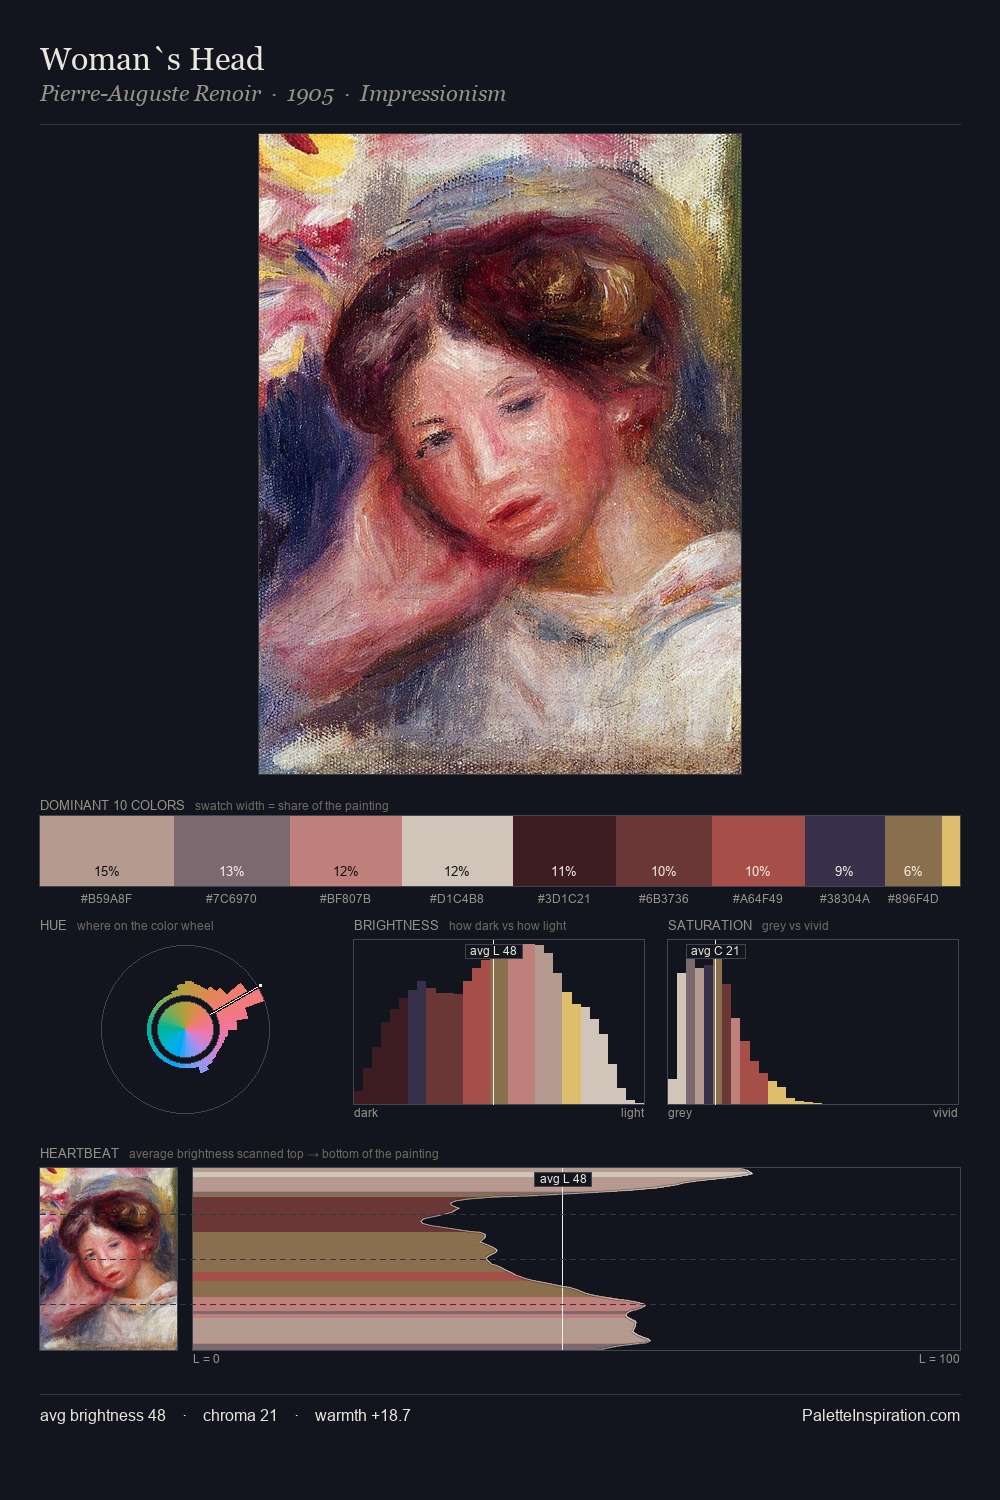Viewport: 1000px width, 1500px height.
Task: Click the avg L 48 marker in Heartbeat chart
Action: pyautogui.click(x=563, y=1179)
